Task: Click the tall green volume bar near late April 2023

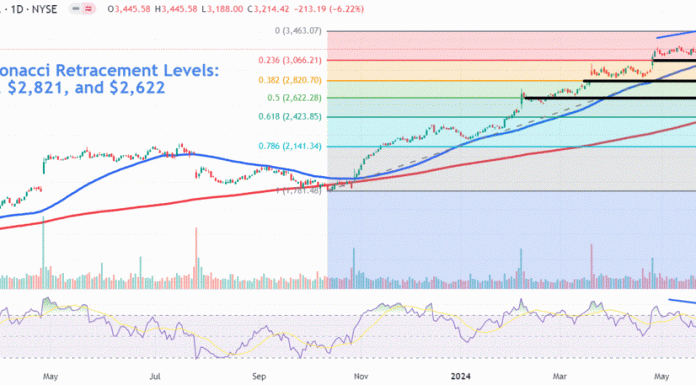Action: click(x=44, y=253)
